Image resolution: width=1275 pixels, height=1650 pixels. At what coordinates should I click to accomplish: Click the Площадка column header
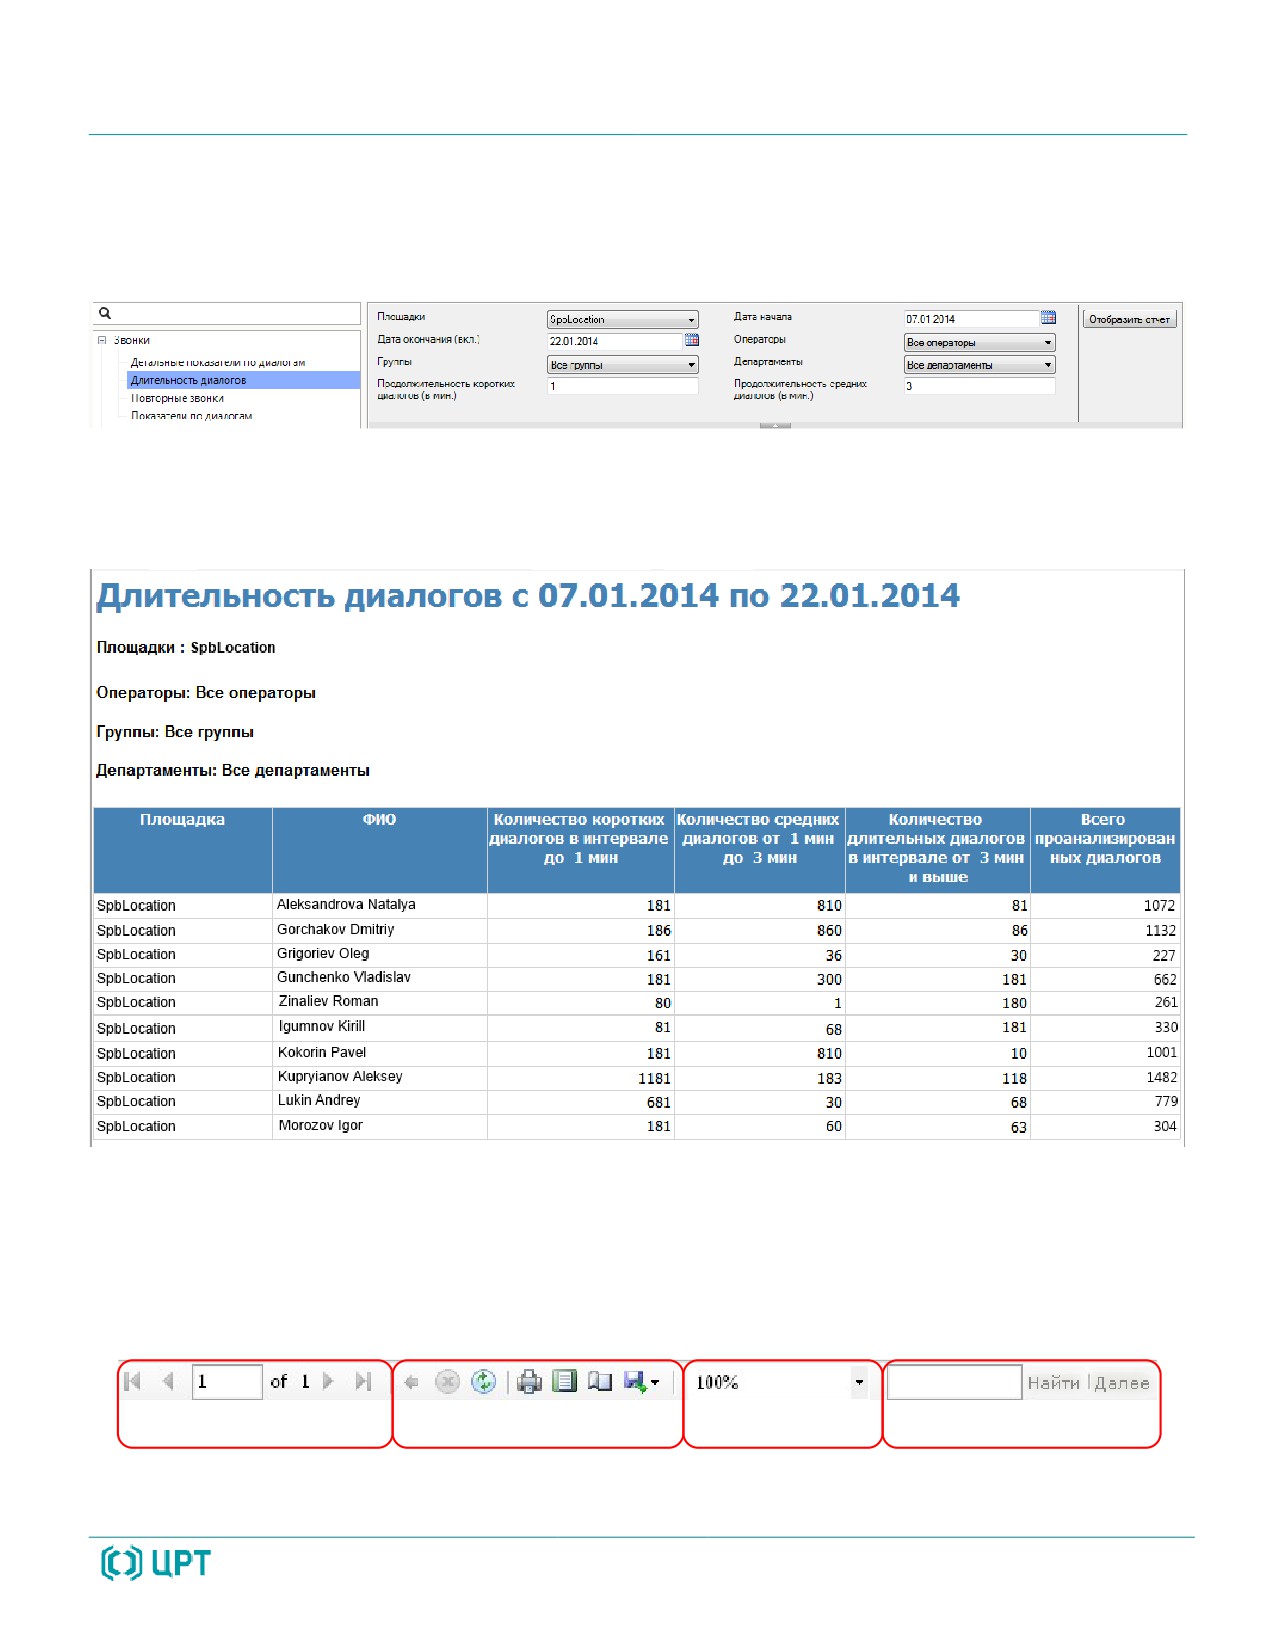point(182,850)
